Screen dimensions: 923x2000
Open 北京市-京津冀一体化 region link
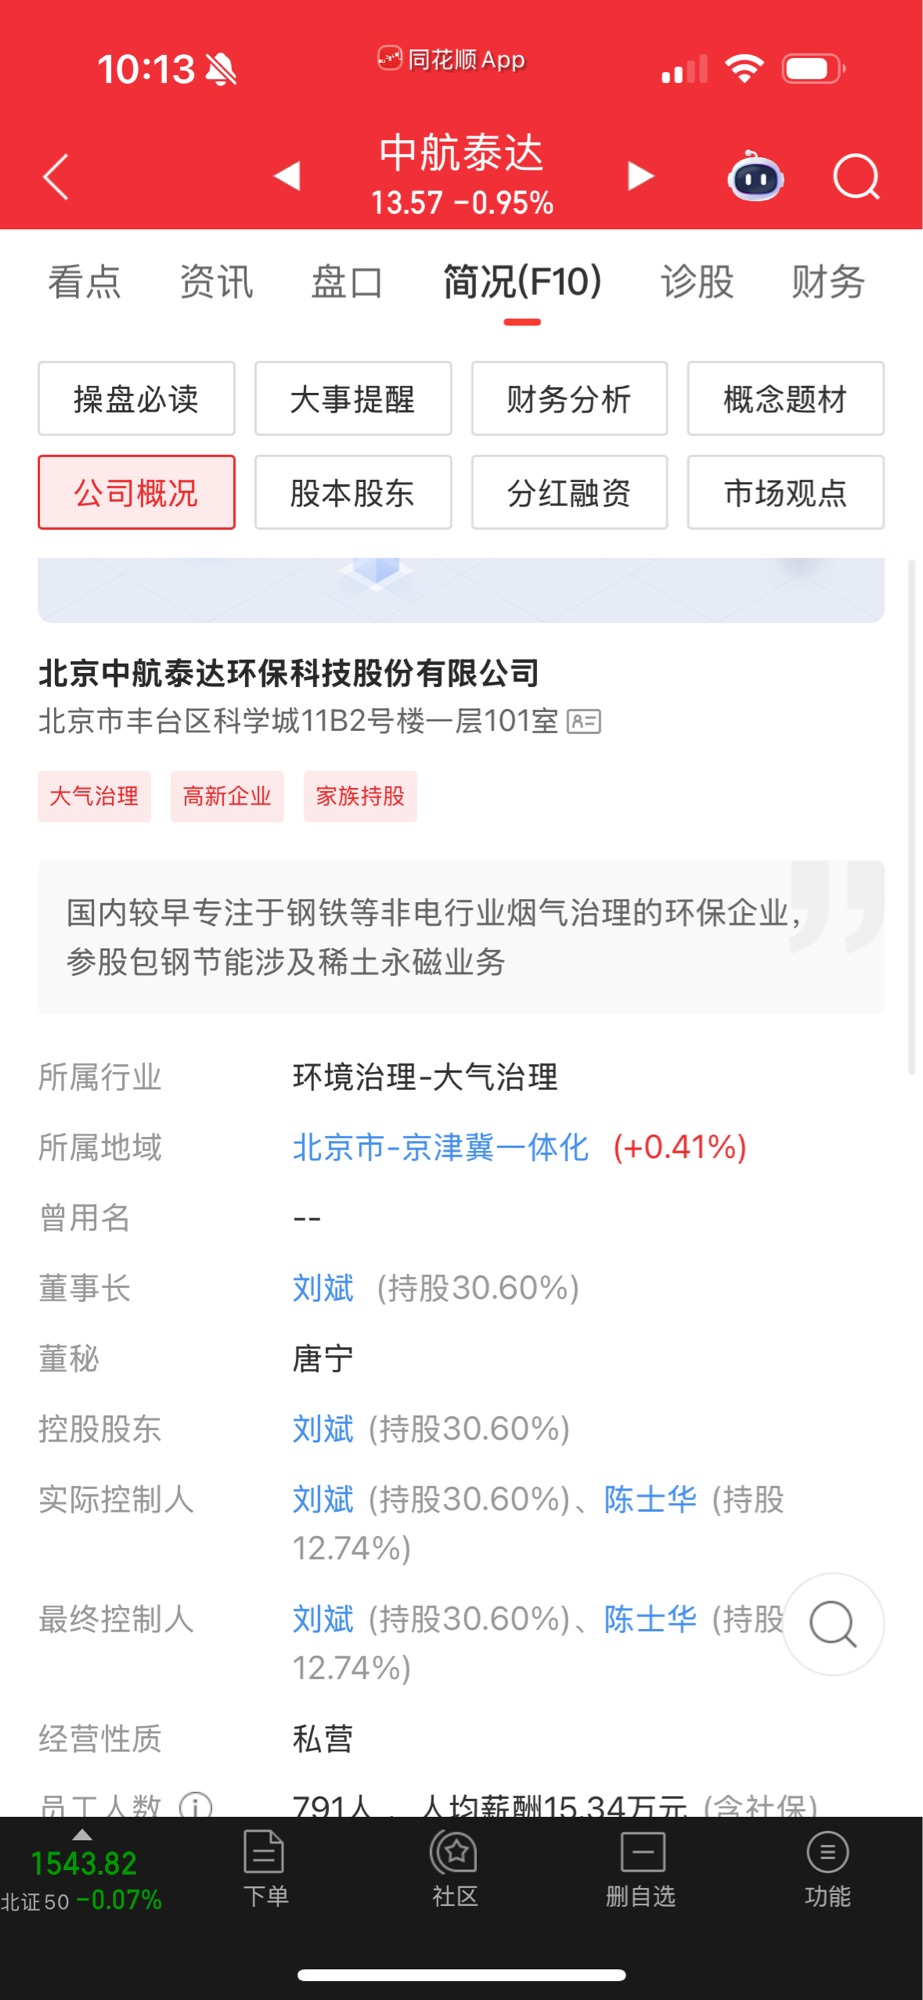(440, 1147)
